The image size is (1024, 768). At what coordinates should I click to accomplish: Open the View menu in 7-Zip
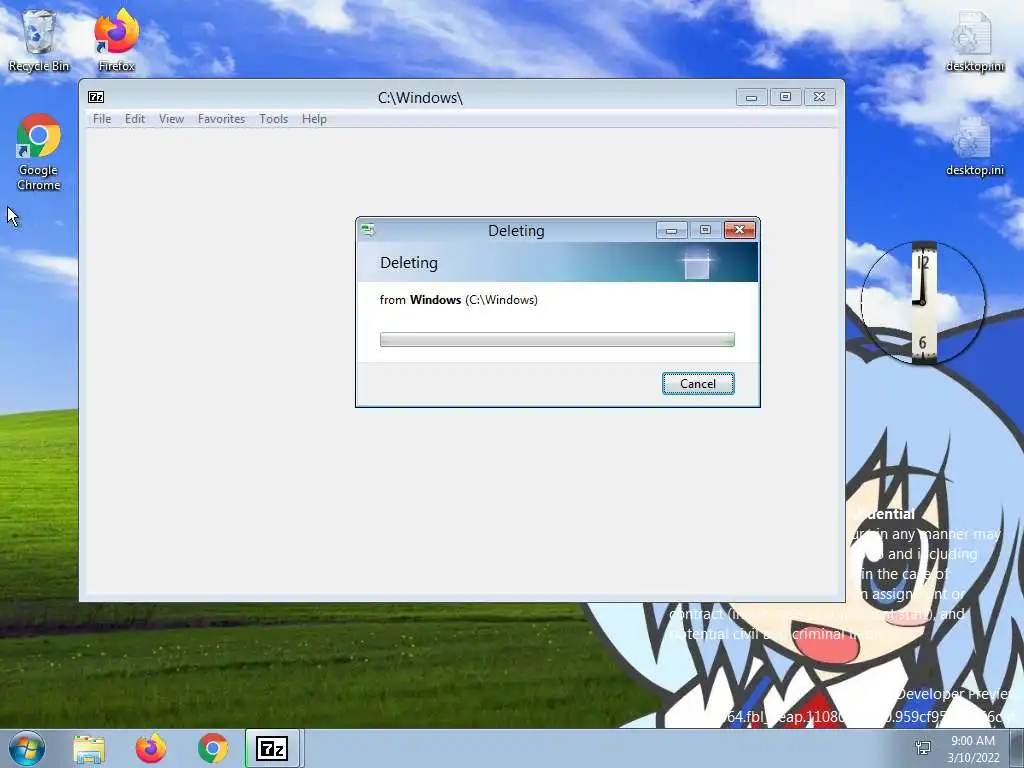(x=171, y=119)
